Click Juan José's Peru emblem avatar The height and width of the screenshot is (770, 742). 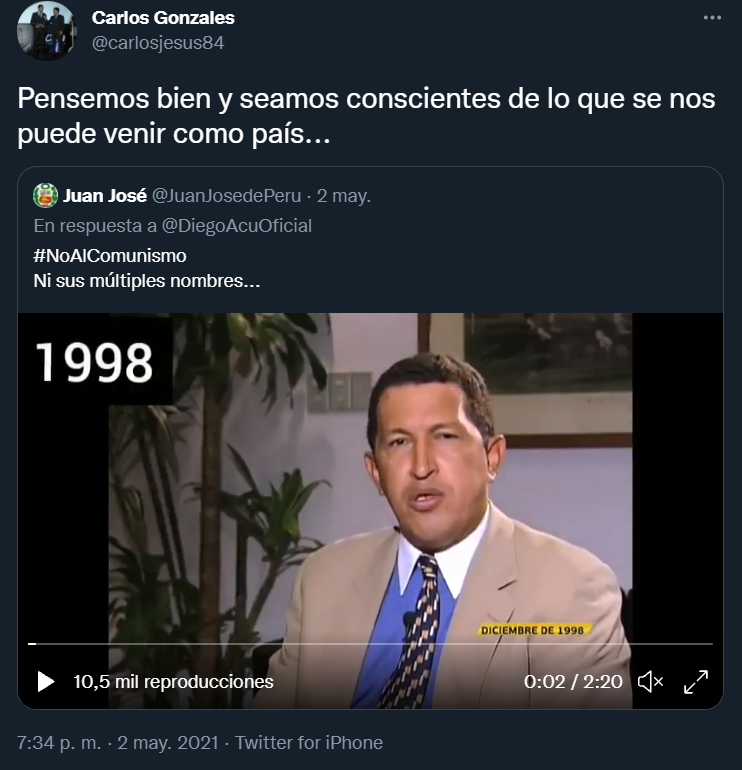pos(45,195)
